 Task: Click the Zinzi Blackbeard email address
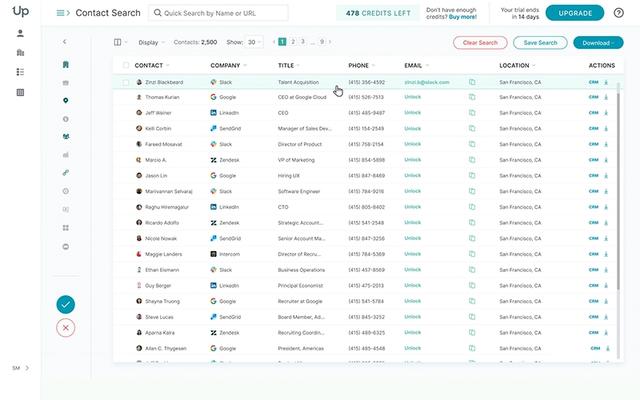427,82
